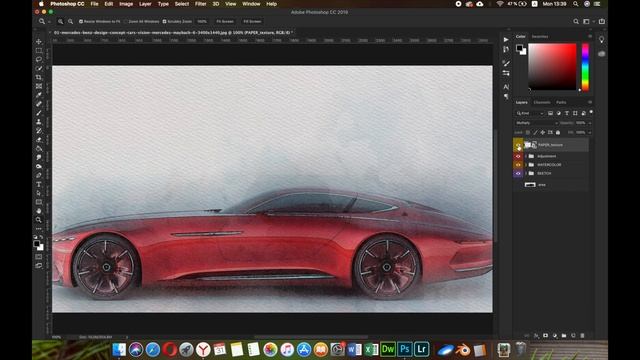Select the Hand tool
Viewport: 640px width, 360px height.
39,211
